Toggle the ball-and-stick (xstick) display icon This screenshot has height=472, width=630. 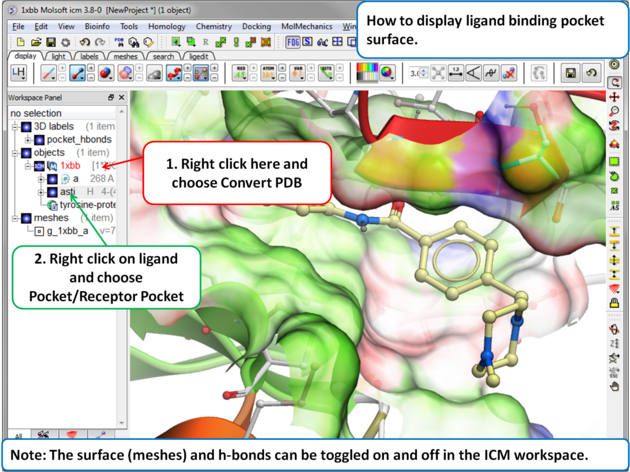click(76, 73)
